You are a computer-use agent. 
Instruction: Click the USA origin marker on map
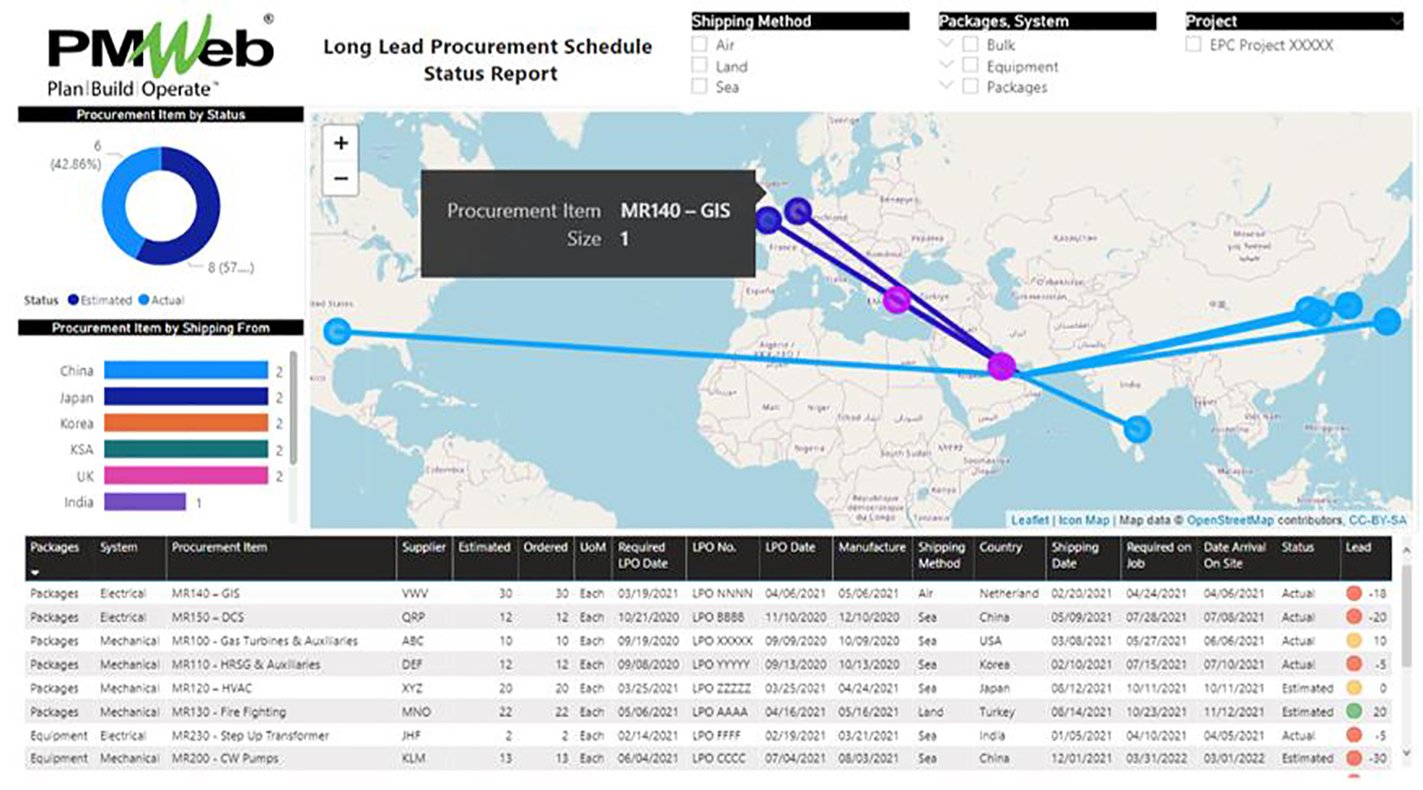(338, 331)
